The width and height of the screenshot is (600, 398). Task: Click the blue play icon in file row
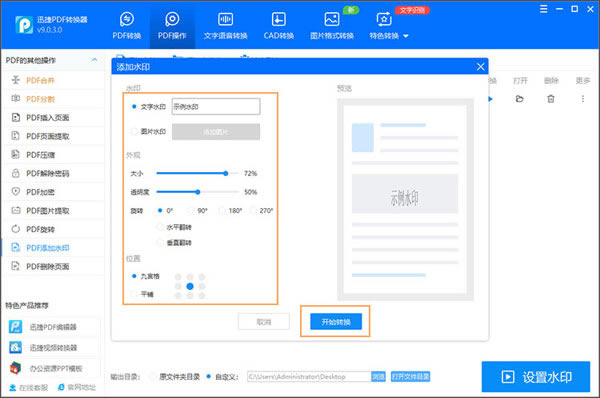491,99
